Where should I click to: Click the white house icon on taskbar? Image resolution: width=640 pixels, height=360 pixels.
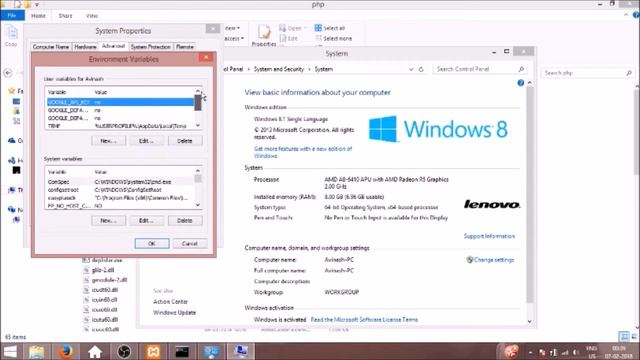95,351
